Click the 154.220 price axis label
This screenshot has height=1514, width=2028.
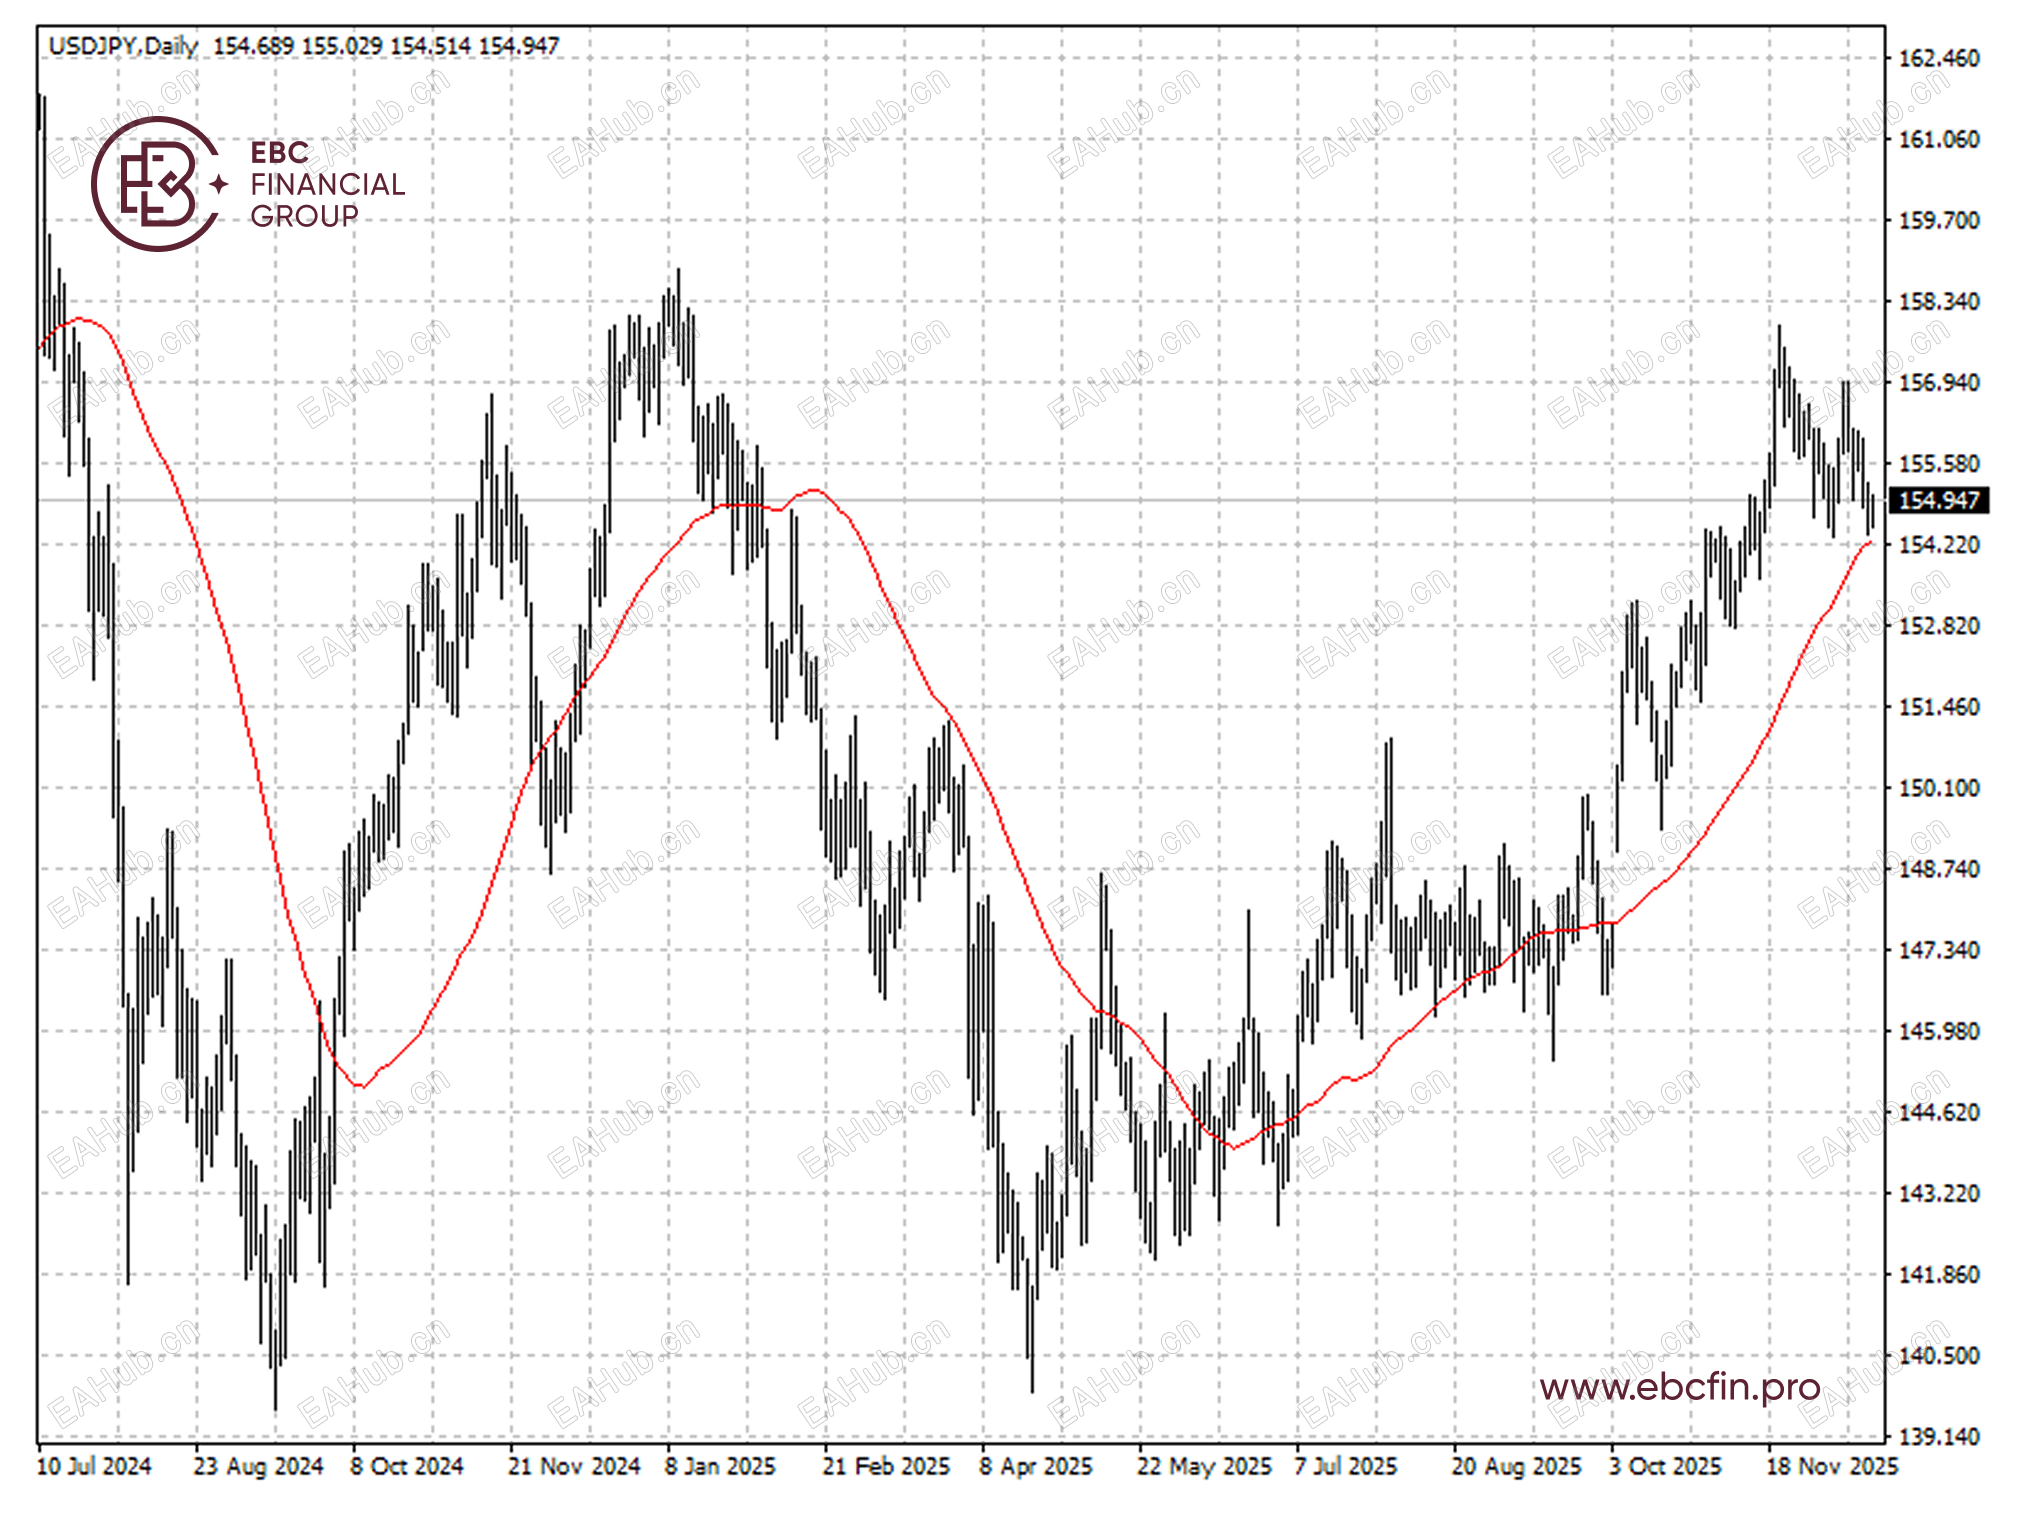1938,544
